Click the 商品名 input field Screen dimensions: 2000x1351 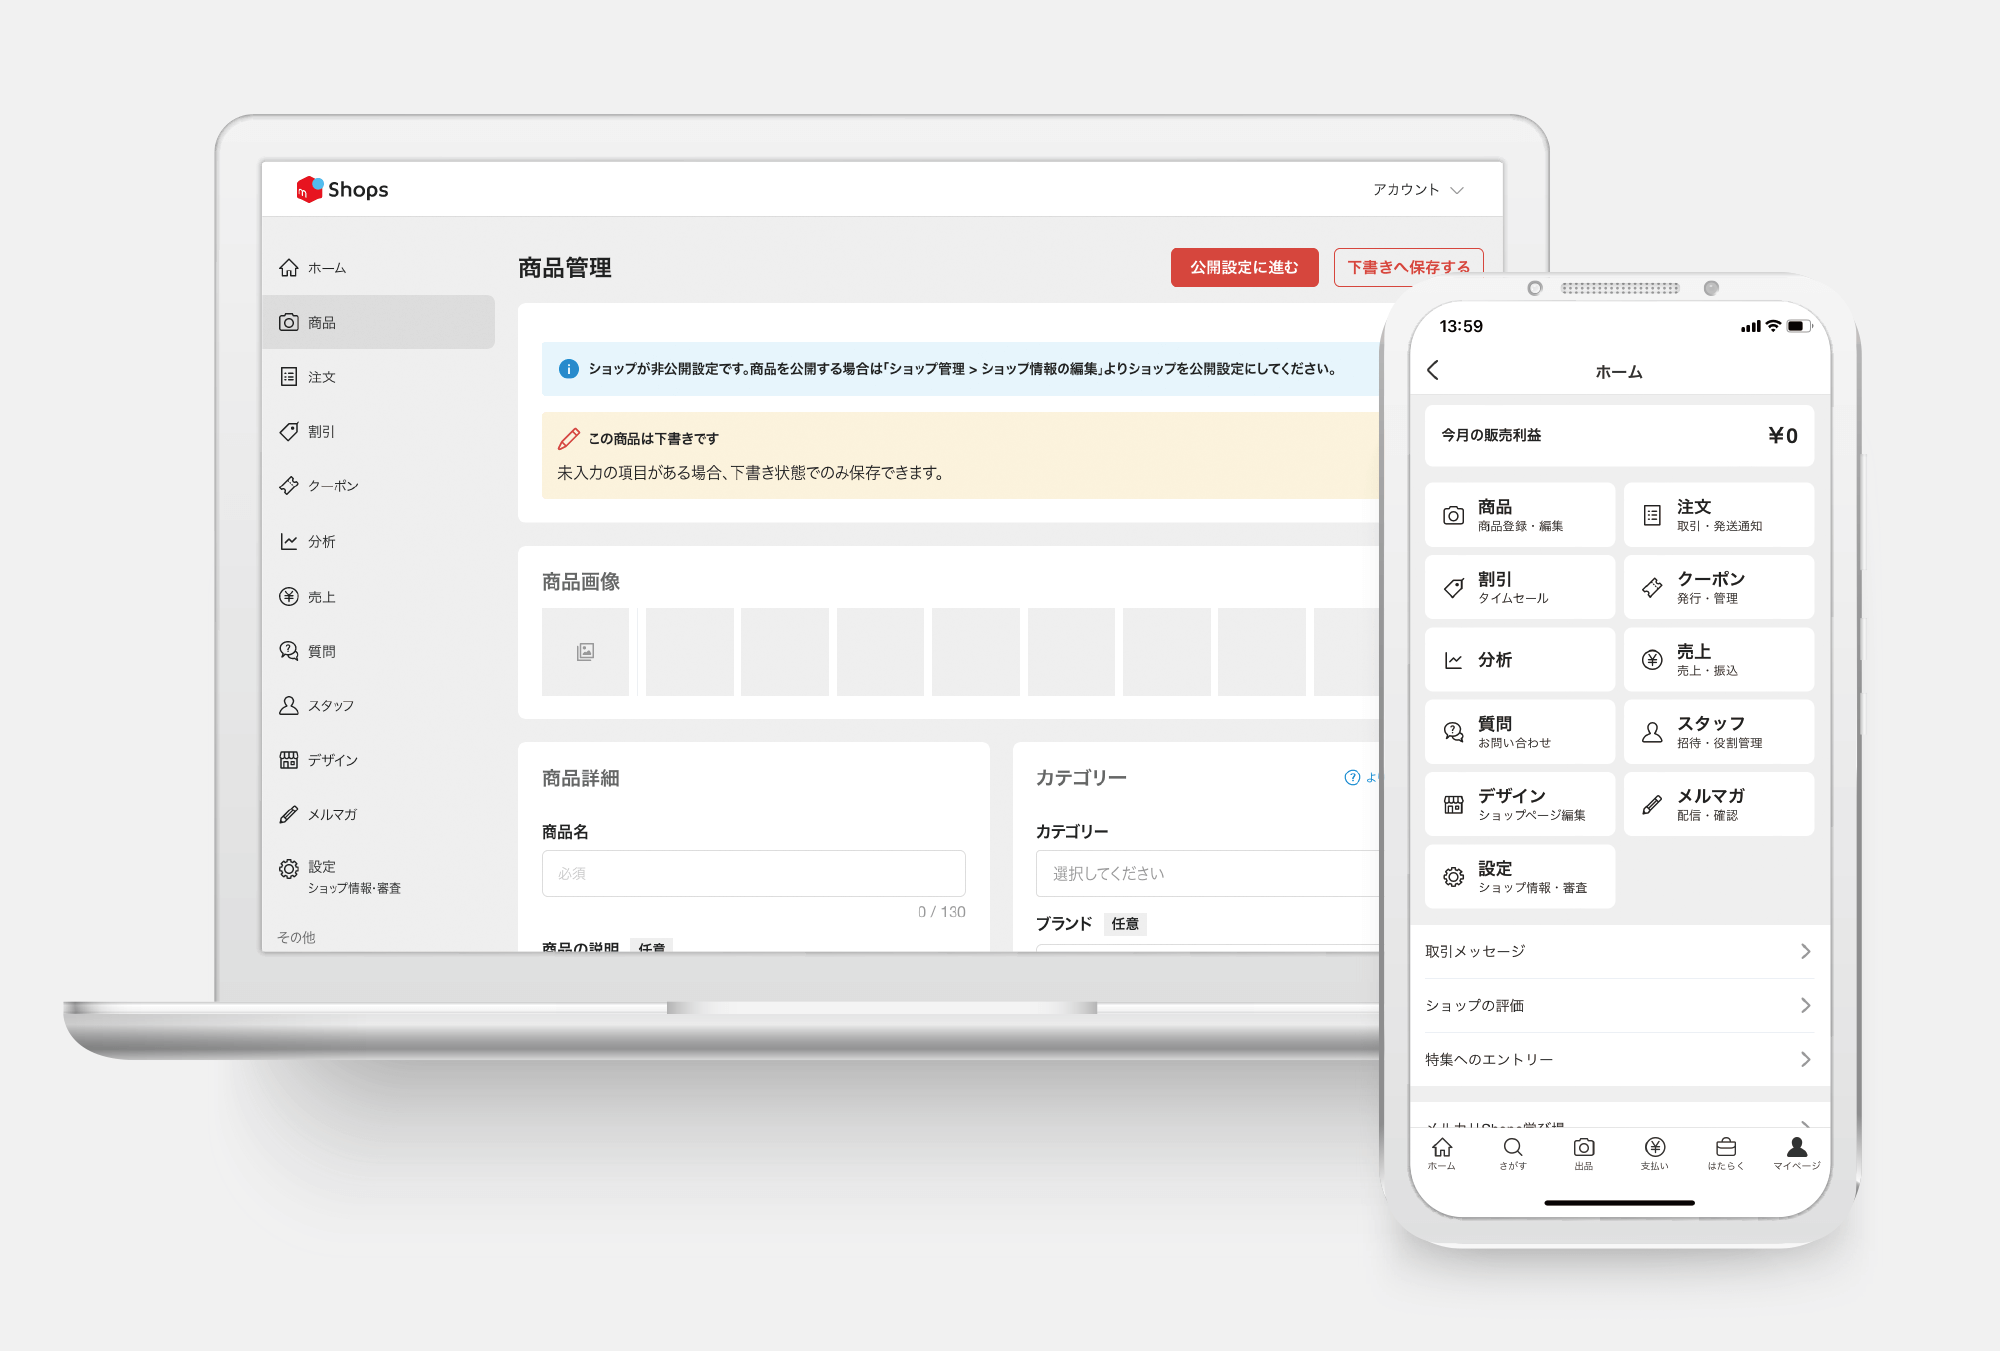click(x=753, y=873)
